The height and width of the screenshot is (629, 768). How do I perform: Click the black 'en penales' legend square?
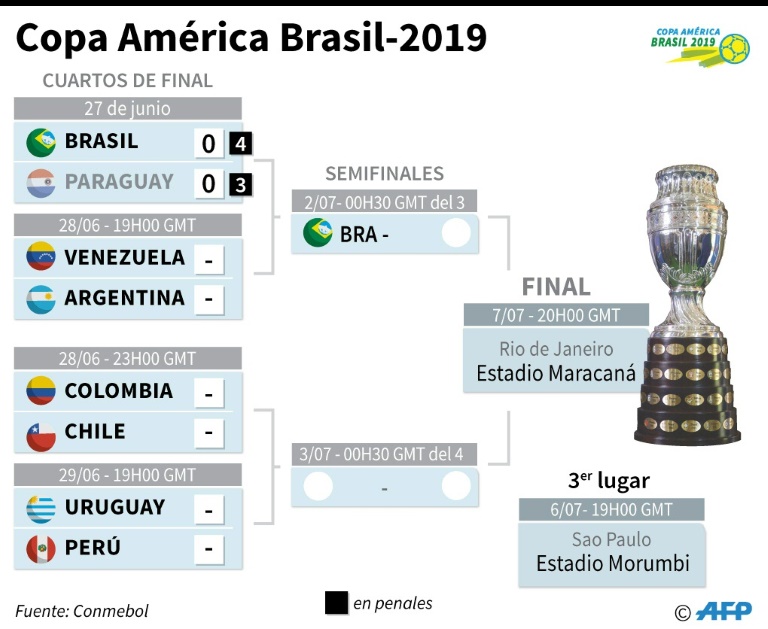[x=336, y=603]
